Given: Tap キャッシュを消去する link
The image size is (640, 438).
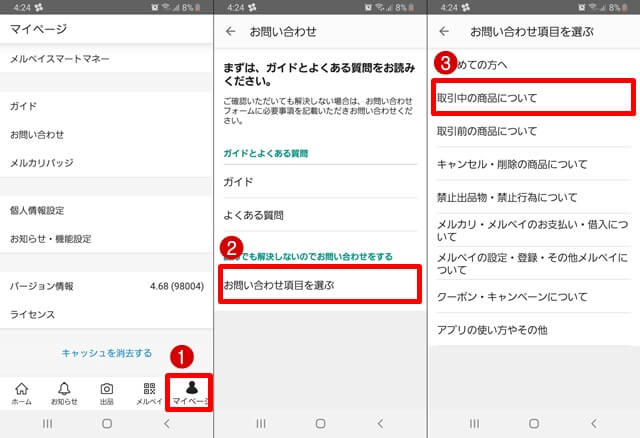Looking at the screenshot, I should pos(107,353).
